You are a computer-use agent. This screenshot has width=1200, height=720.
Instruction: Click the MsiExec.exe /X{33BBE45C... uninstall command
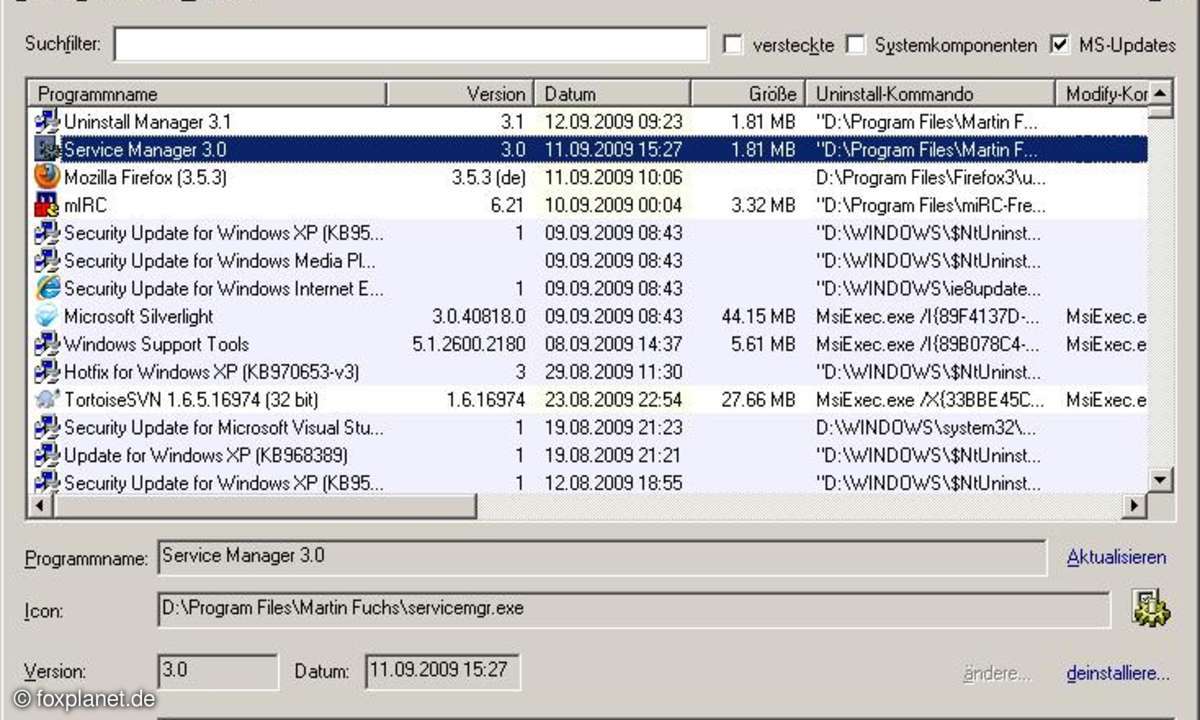point(930,400)
